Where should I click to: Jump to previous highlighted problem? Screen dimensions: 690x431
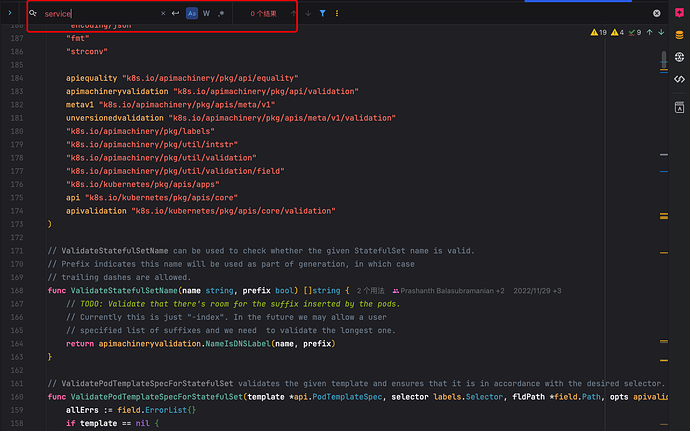tap(650, 32)
